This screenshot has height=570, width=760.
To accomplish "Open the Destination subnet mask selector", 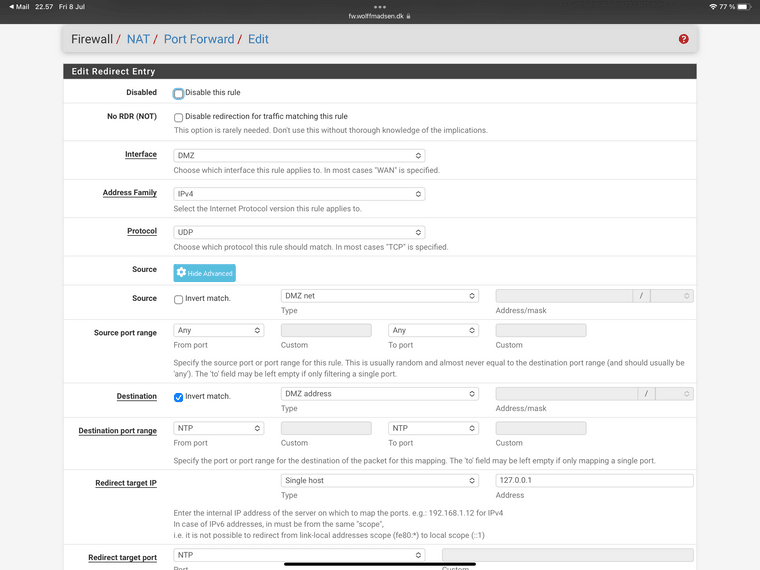I will tap(674, 394).
